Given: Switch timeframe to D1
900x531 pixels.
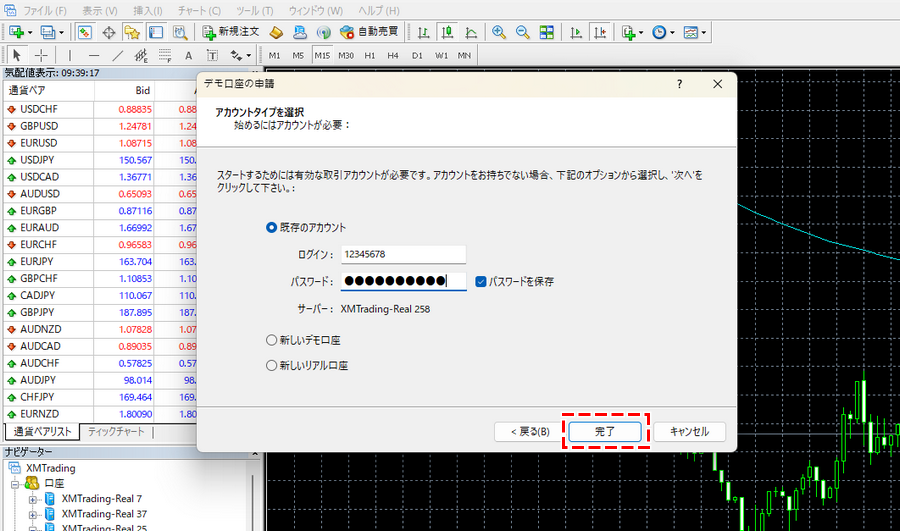Looking at the screenshot, I should (x=417, y=56).
